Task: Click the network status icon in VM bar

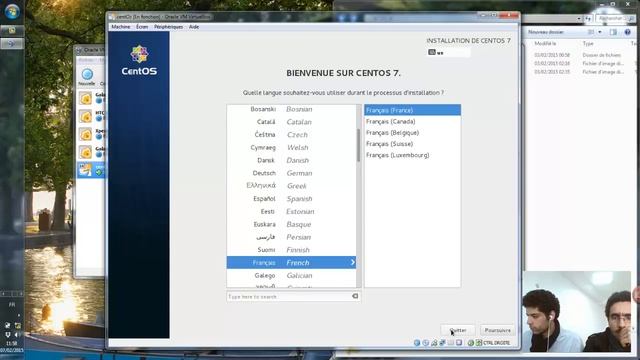Action: coord(434,343)
